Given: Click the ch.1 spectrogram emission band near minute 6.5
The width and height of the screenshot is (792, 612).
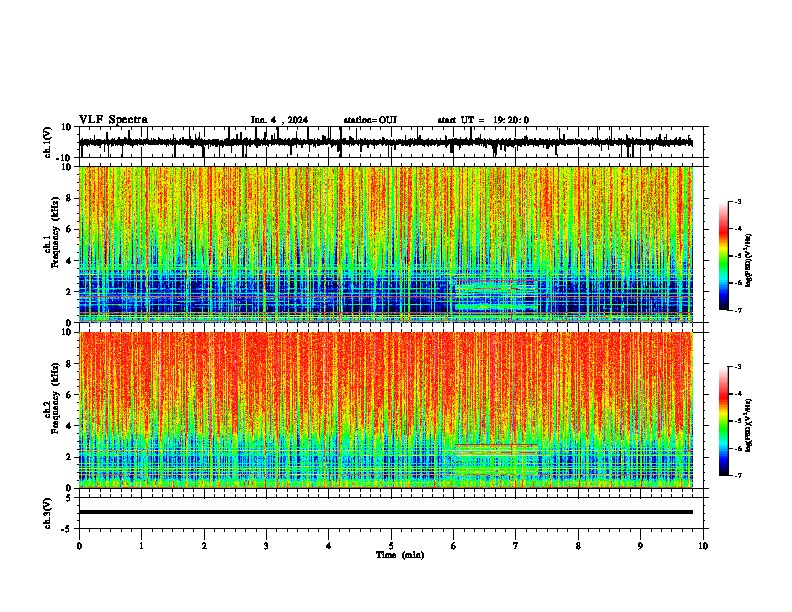Looking at the screenshot, I should (495, 296).
